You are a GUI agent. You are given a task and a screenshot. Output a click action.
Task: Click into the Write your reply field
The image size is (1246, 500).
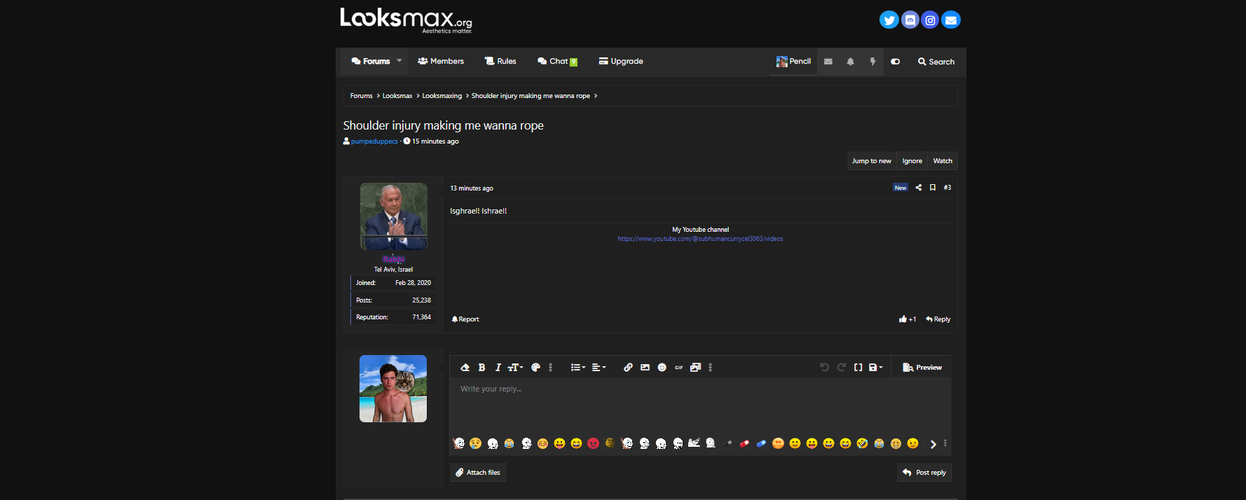(700, 405)
